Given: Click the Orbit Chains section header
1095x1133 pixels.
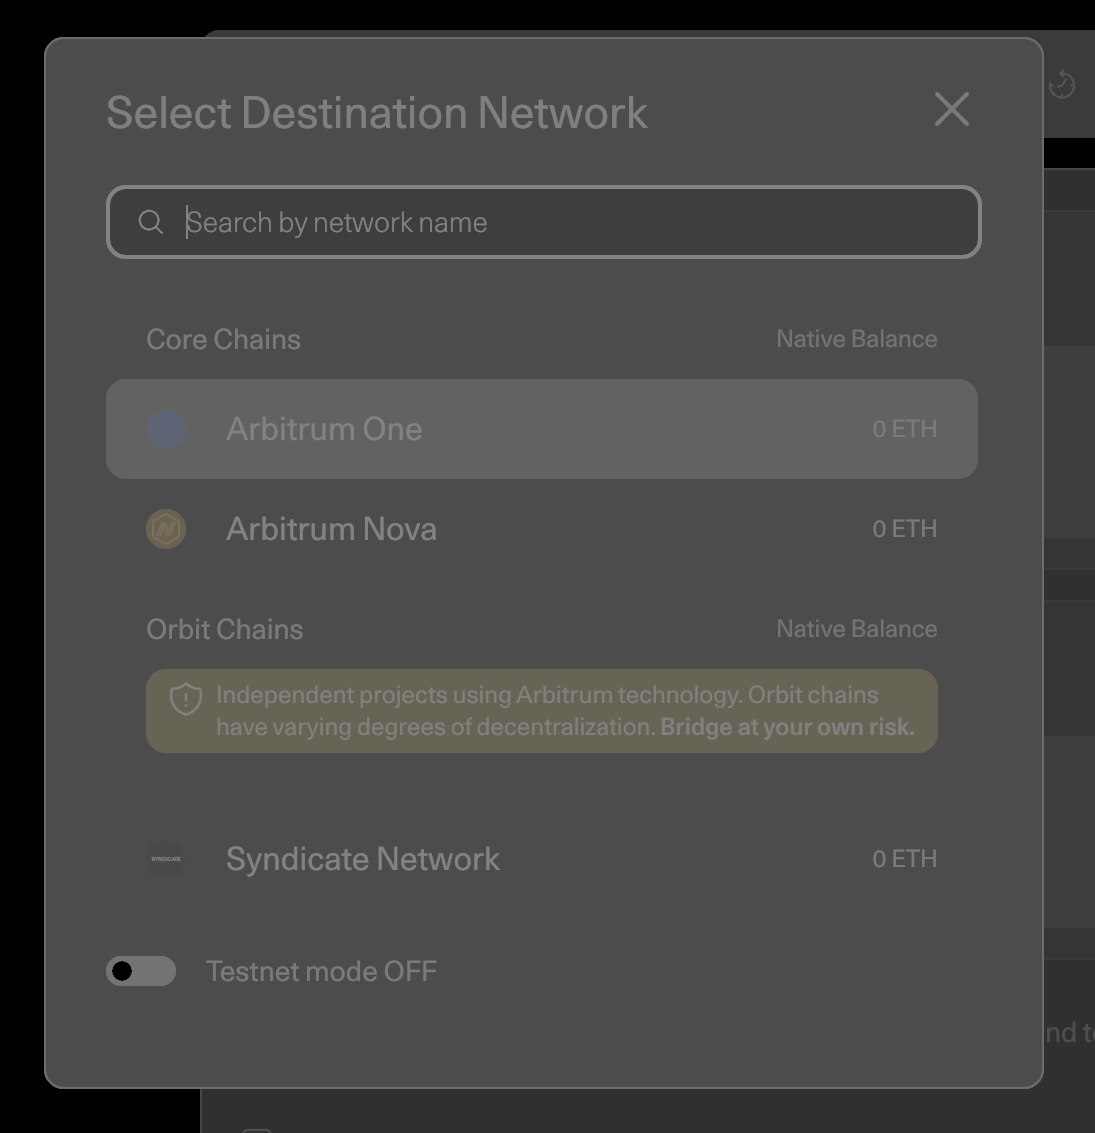Looking at the screenshot, I should 225,629.
